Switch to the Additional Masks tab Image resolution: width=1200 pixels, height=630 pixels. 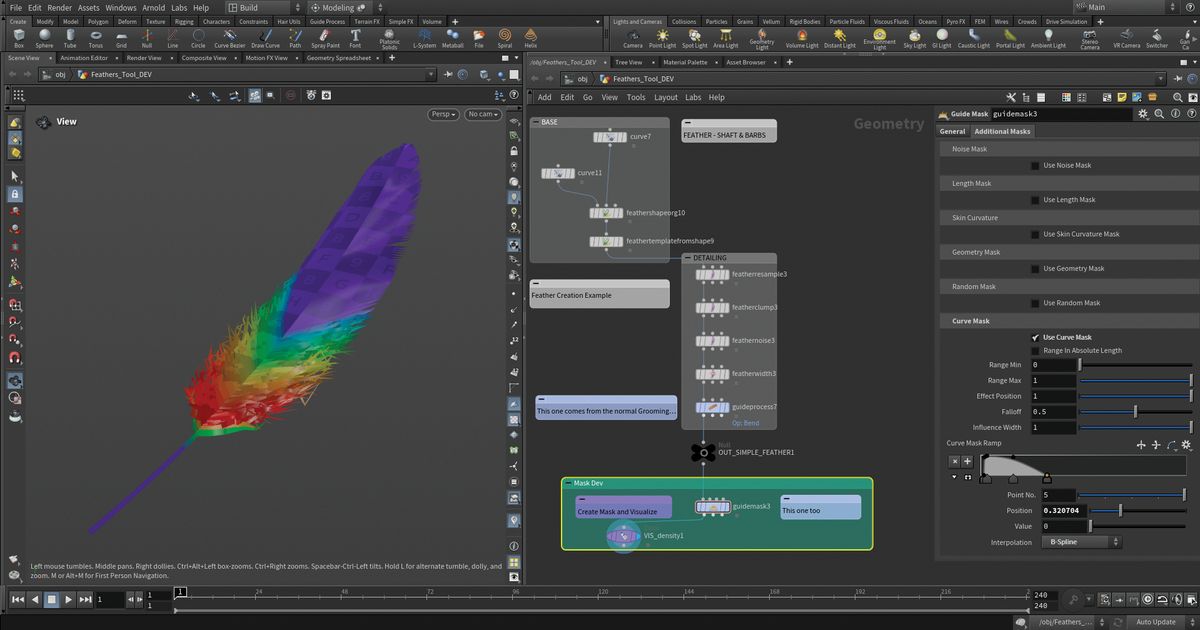click(x=1001, y=130)
